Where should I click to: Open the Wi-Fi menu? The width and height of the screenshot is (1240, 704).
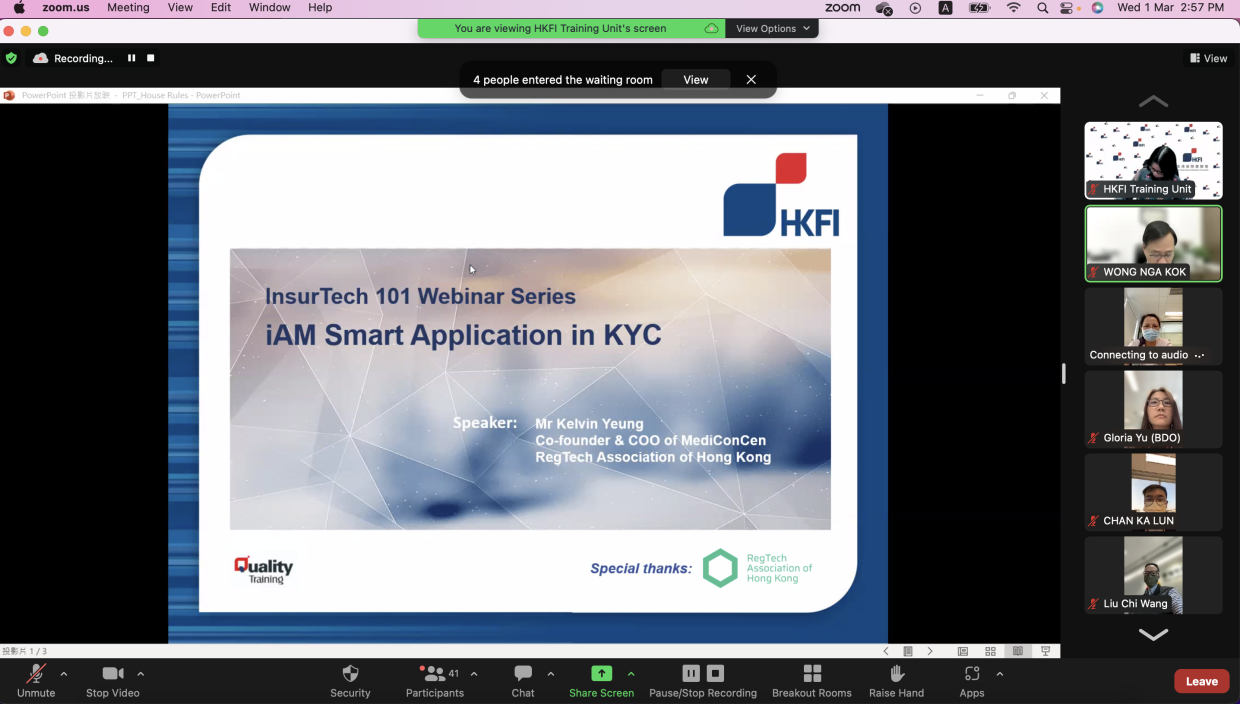[x=1014, y=8]
